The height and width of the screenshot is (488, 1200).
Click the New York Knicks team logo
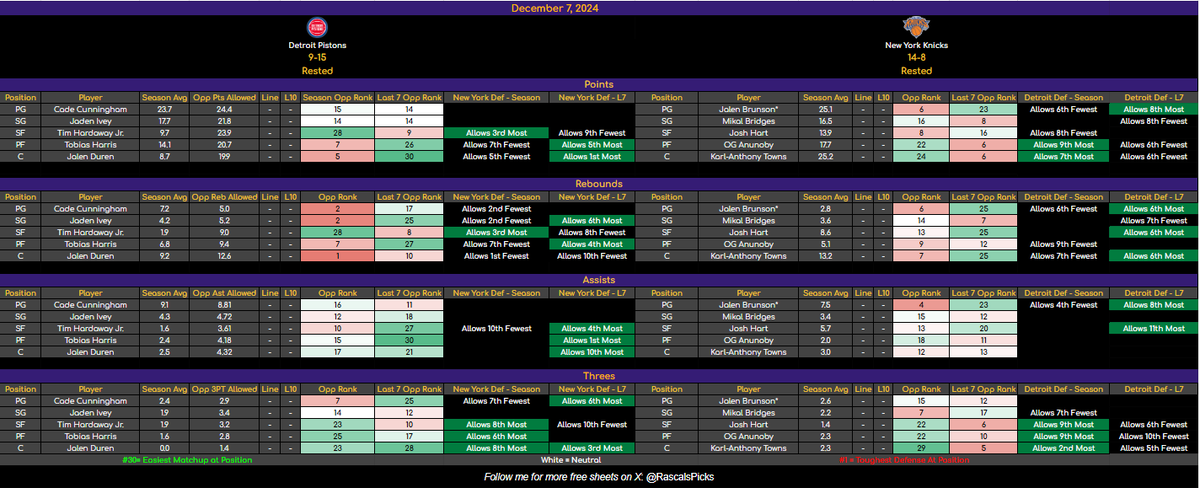click(916, 27)
